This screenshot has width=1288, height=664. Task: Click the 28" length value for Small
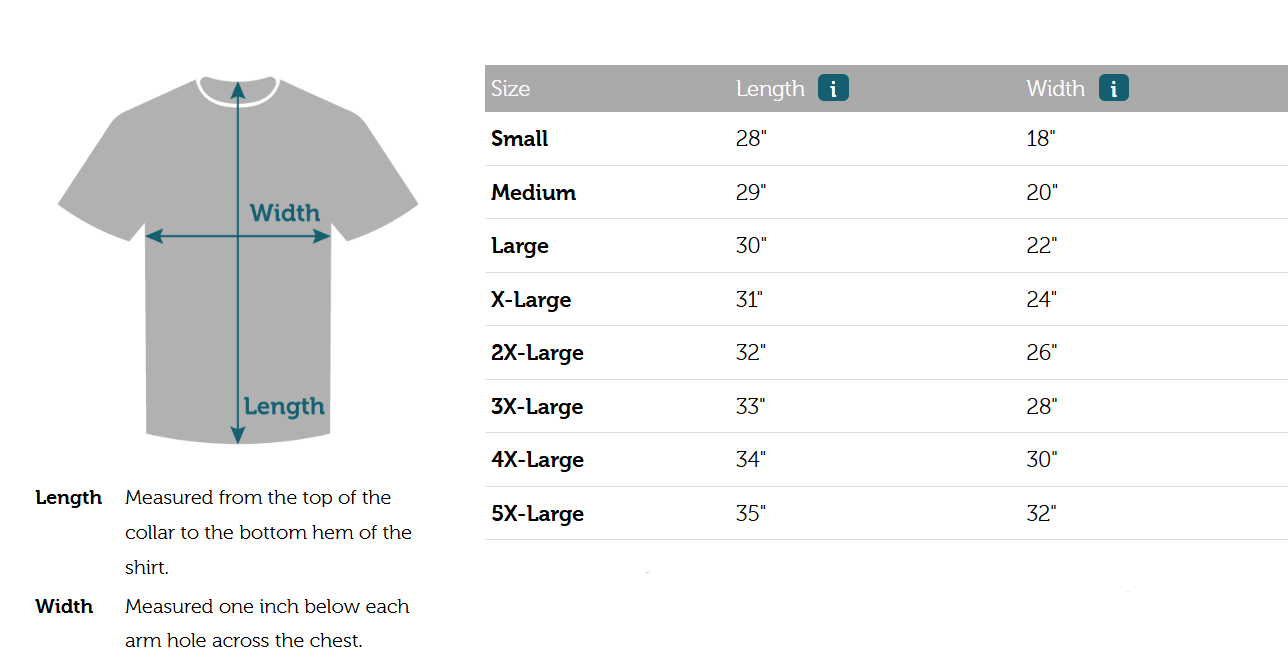[x=750, y=139]
